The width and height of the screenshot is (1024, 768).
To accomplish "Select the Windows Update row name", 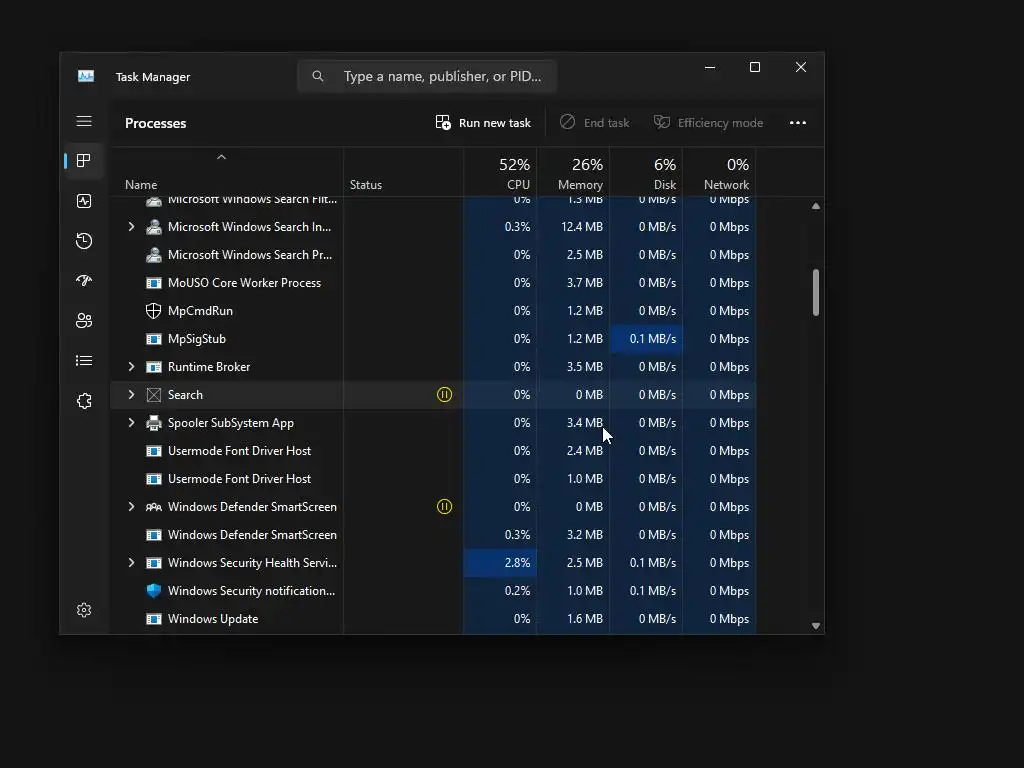I will point(213,619).
